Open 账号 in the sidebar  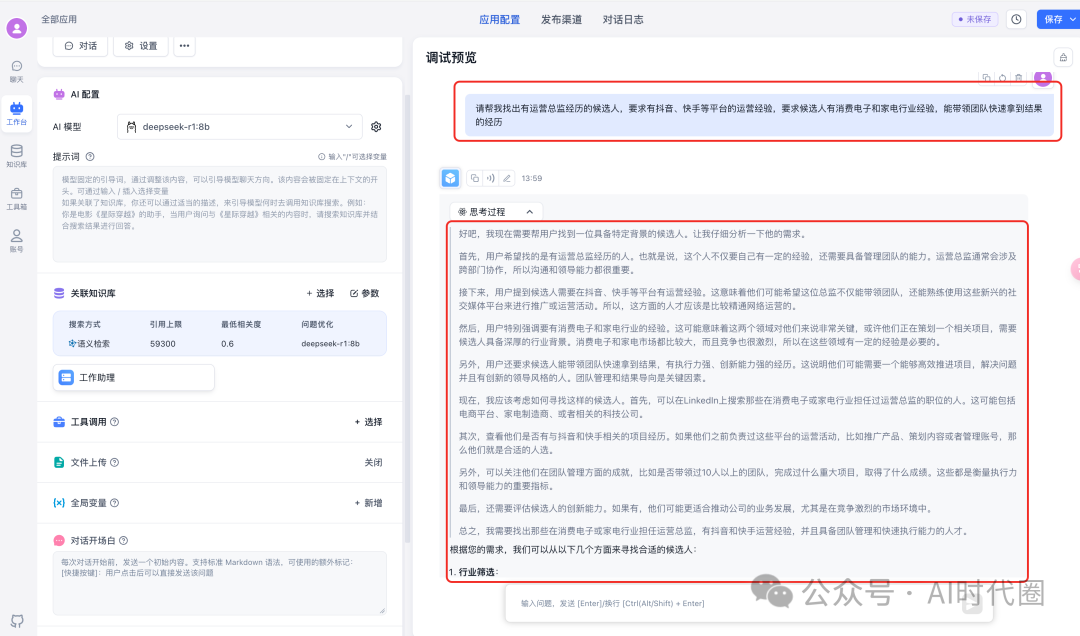point(17,240)
